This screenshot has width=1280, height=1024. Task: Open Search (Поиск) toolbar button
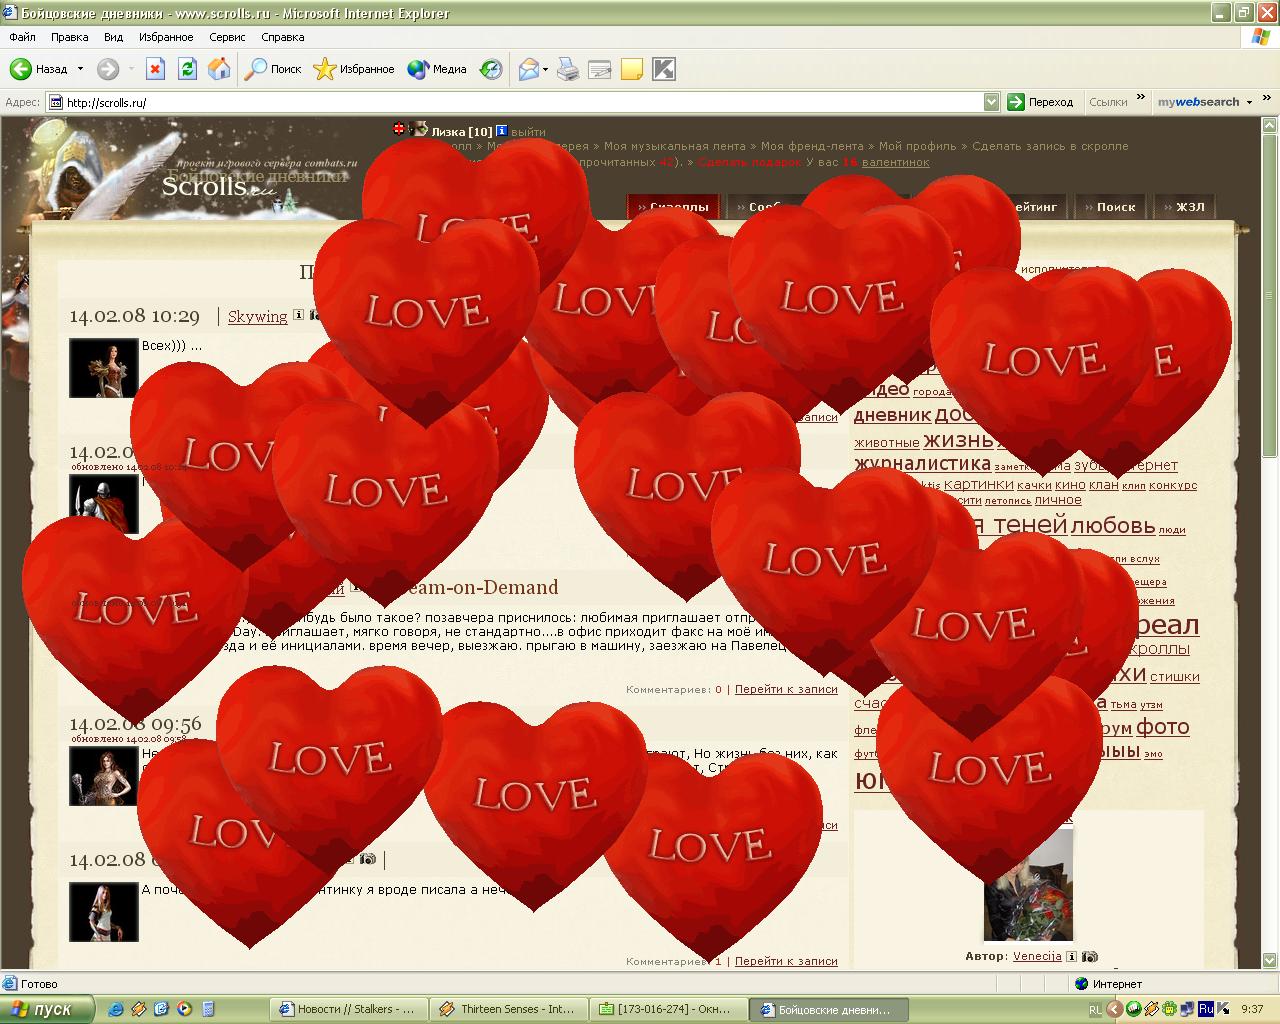[x=274, y=69]
